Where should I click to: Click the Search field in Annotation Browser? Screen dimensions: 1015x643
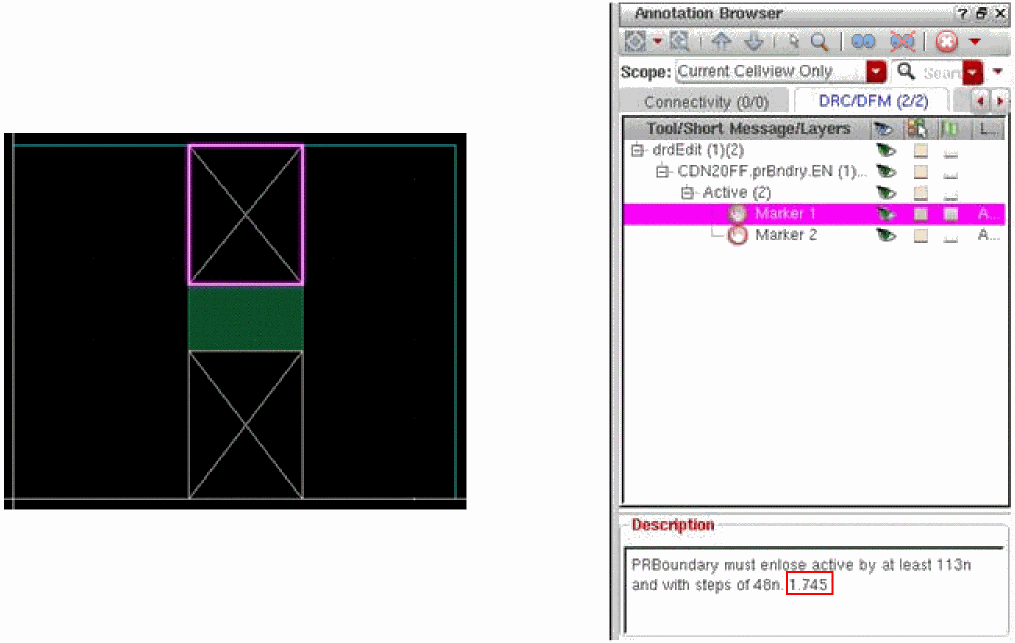pyautogui.click(x=940, y=73)
